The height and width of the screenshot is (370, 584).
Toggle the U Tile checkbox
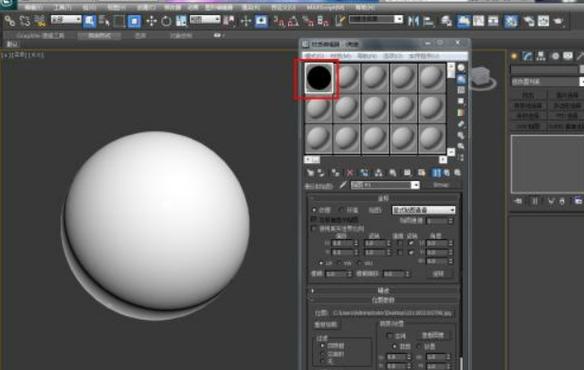pyautogui.click(x=411, y=243)
